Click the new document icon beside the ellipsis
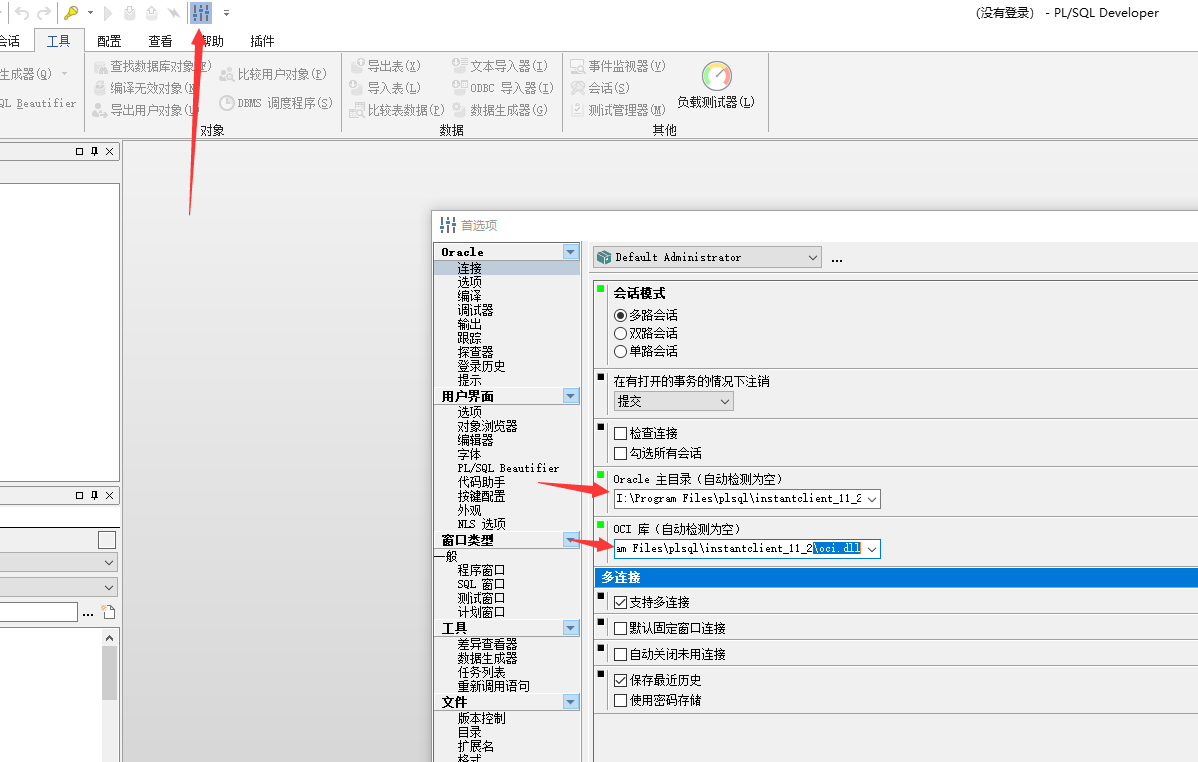Viewport: 1198px width, 762px height. pyautogui.click(x=108, y=612)
